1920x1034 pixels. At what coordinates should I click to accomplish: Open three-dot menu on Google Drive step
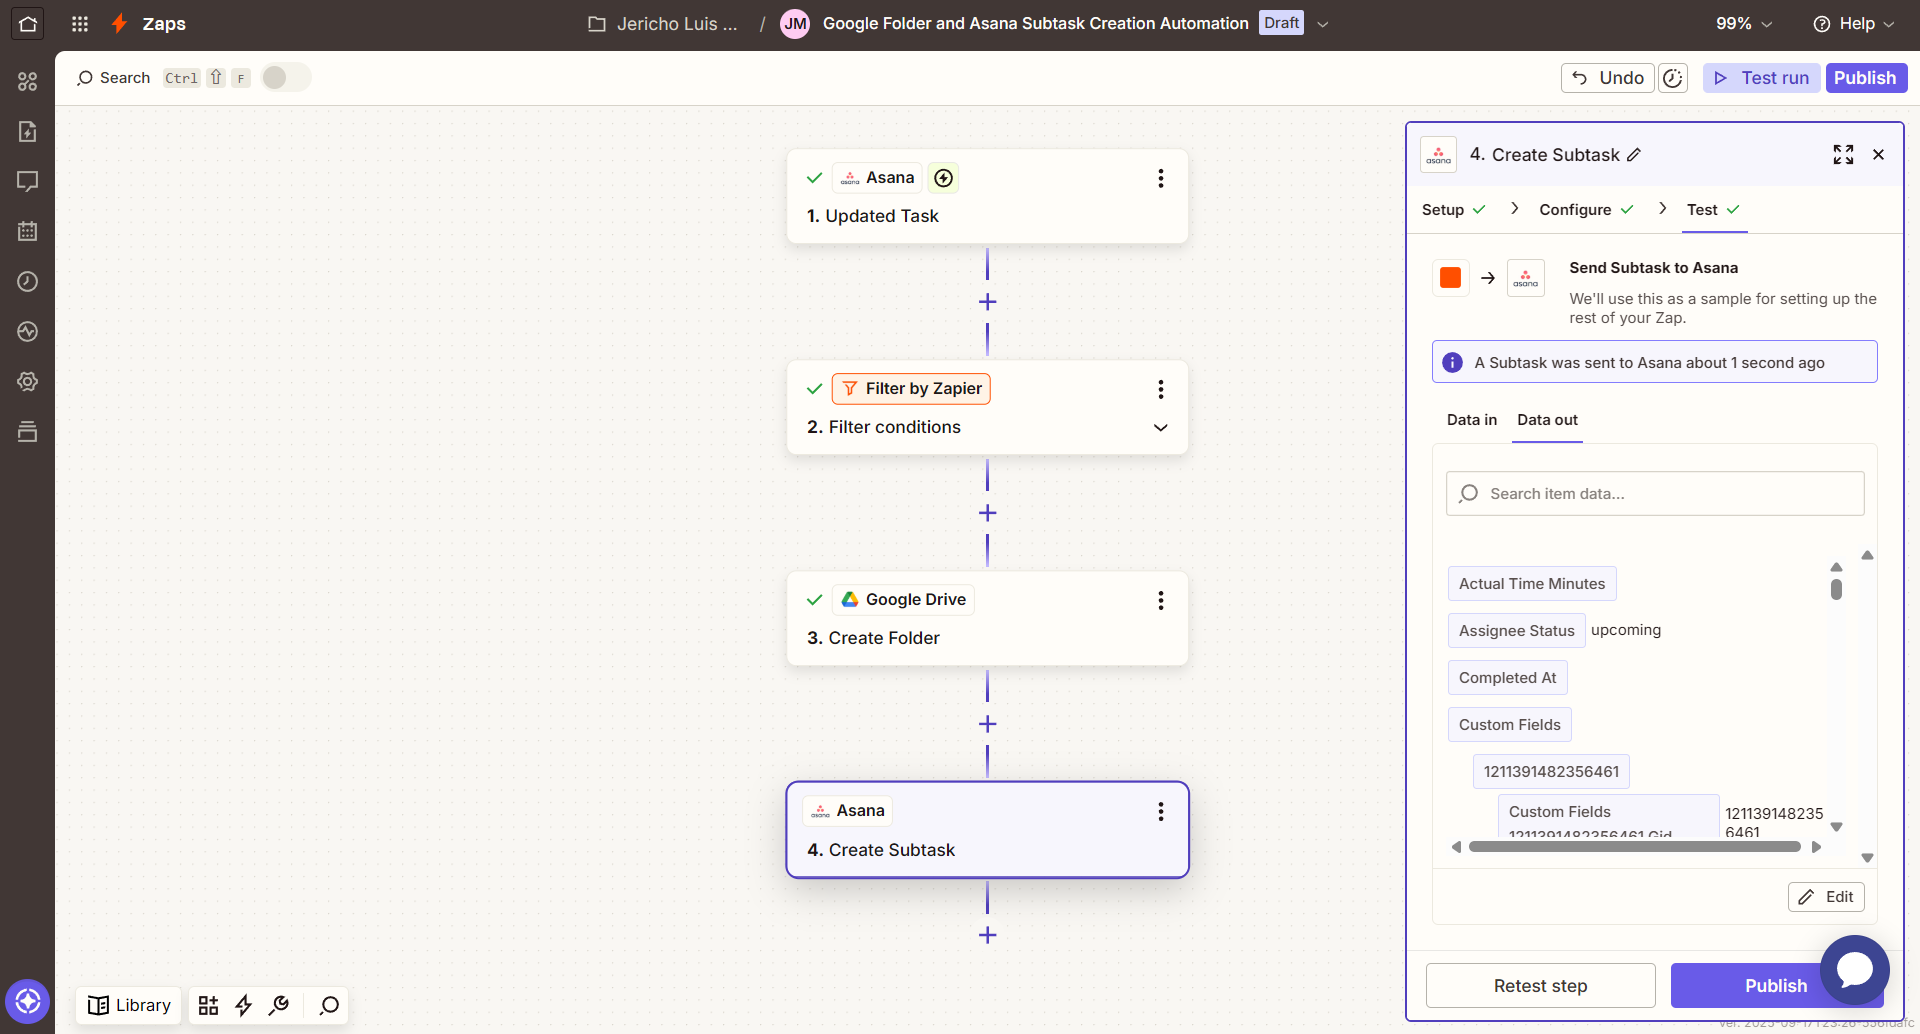coord(1160,600)
